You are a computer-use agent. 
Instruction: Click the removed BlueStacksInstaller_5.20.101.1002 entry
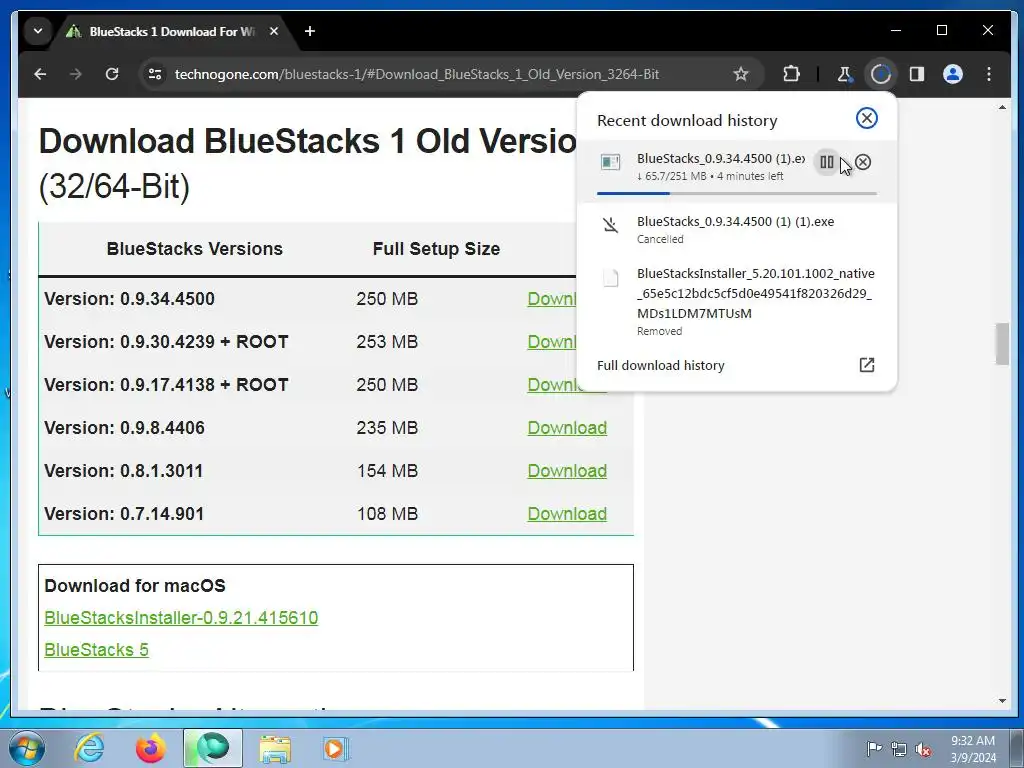coord(737,302)
